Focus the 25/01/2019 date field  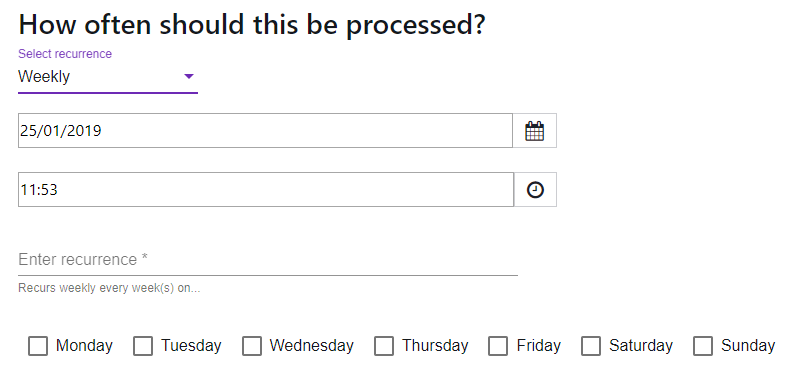[266, 131]
